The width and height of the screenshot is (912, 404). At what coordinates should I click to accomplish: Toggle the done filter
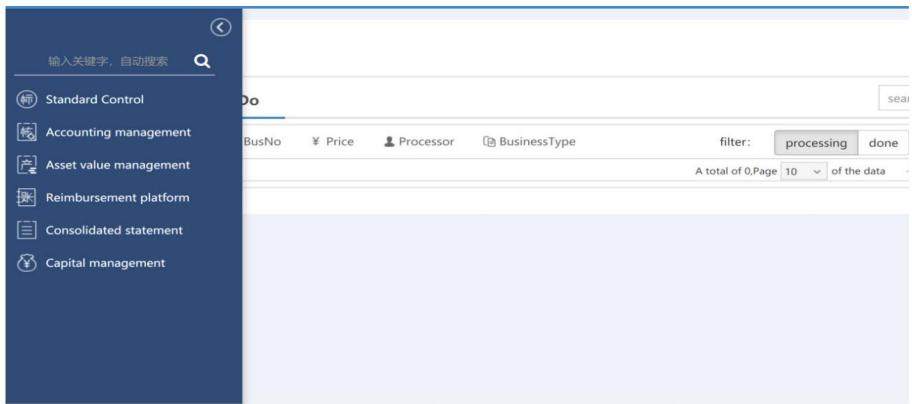coord(883,142)
